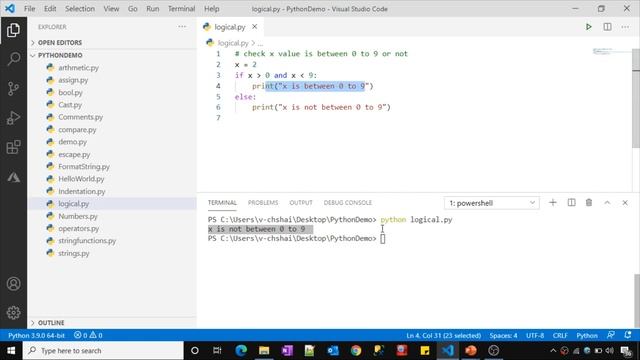640x360 pixels.
Task: Open the feedback icon in status bar
Action: pos(611,335)
